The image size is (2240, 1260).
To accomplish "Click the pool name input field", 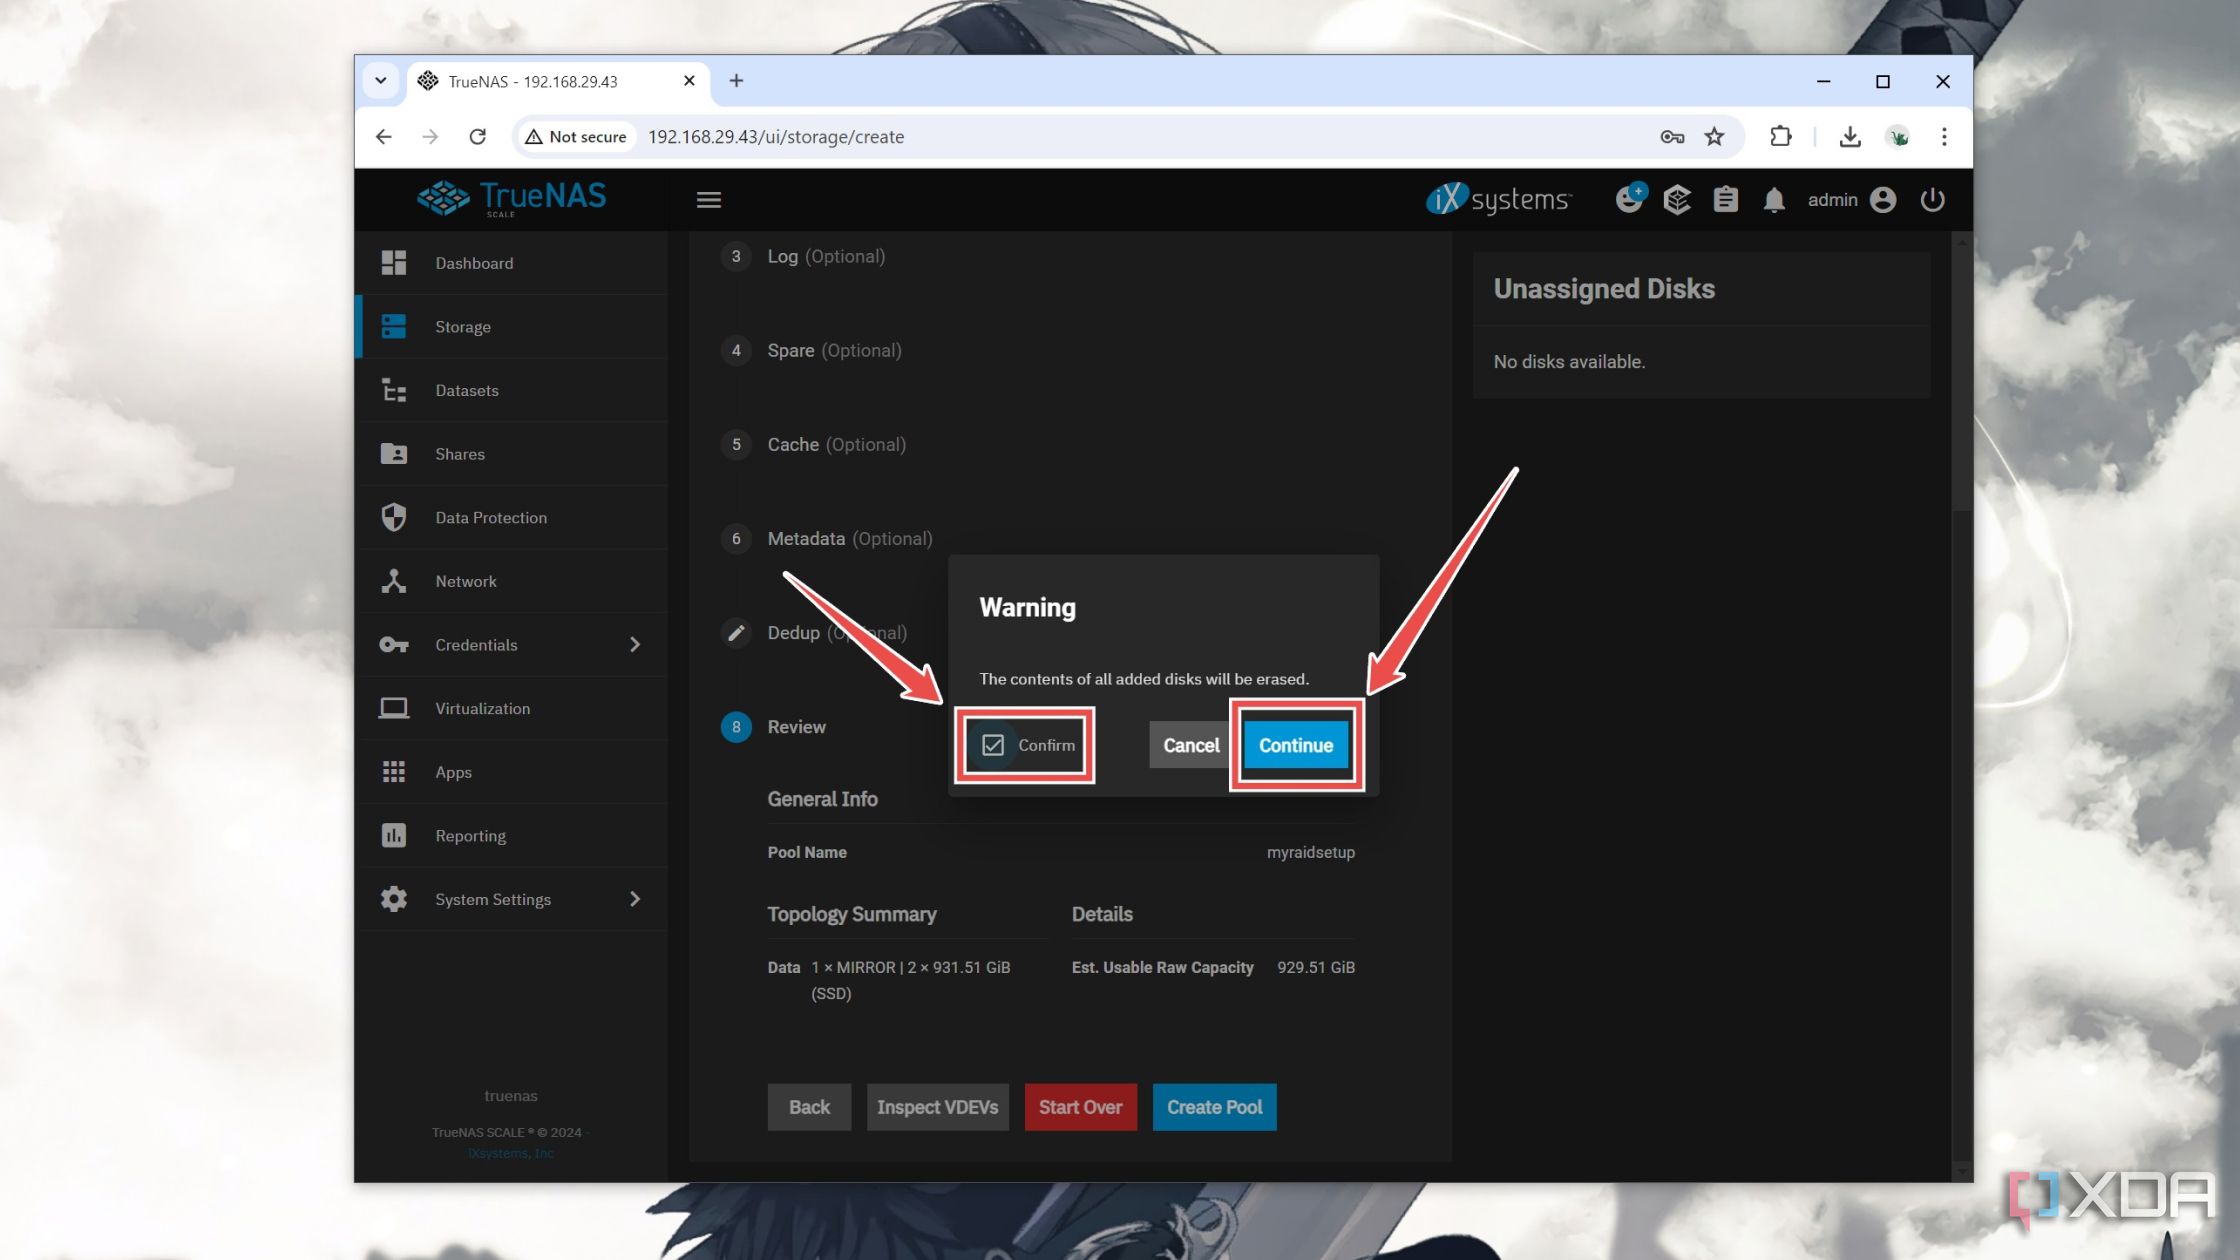I will [1311, 852].
